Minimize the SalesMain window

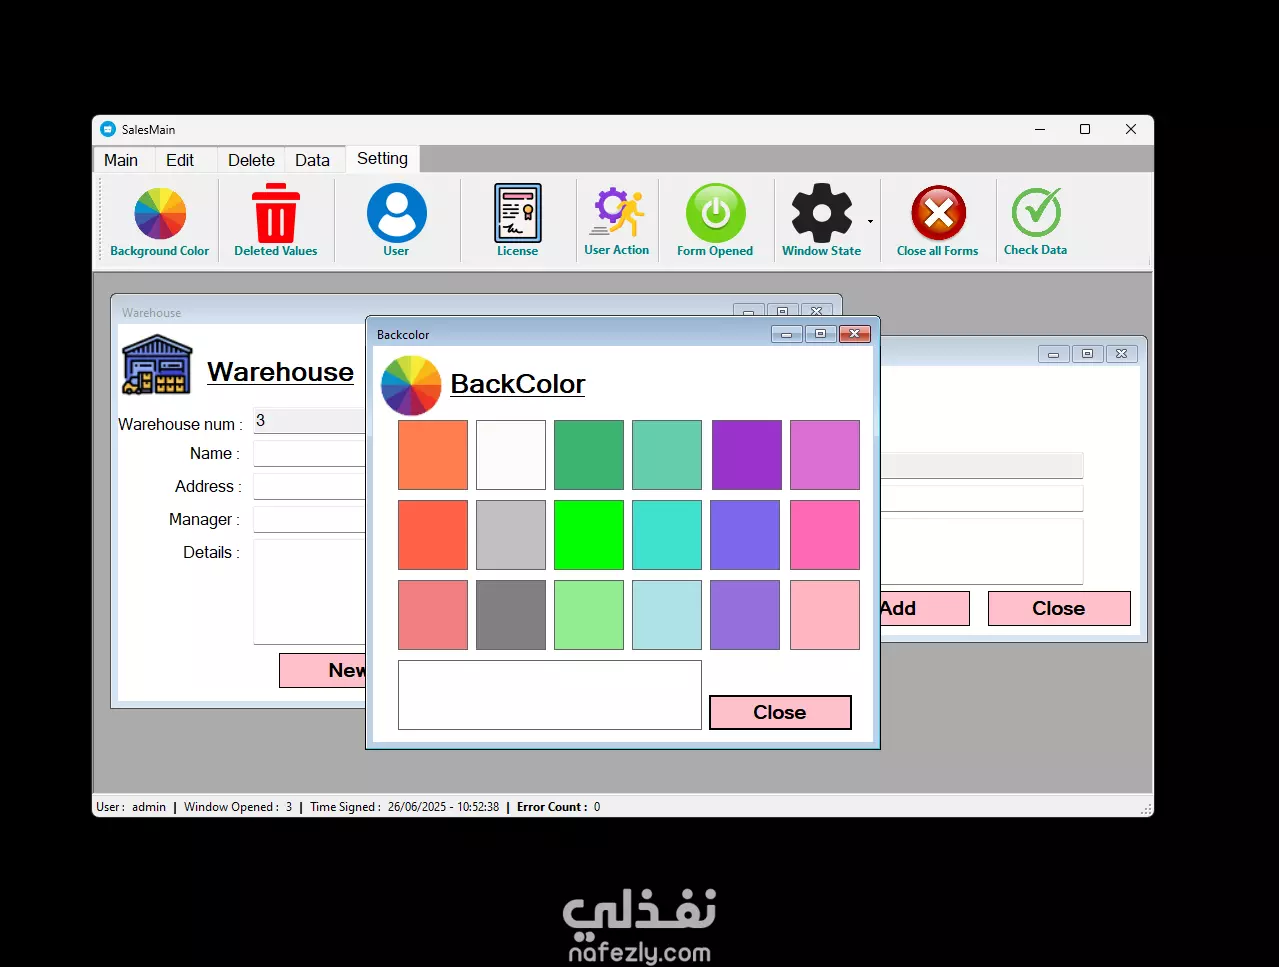pyautogui.click(x=1040, y=129)
